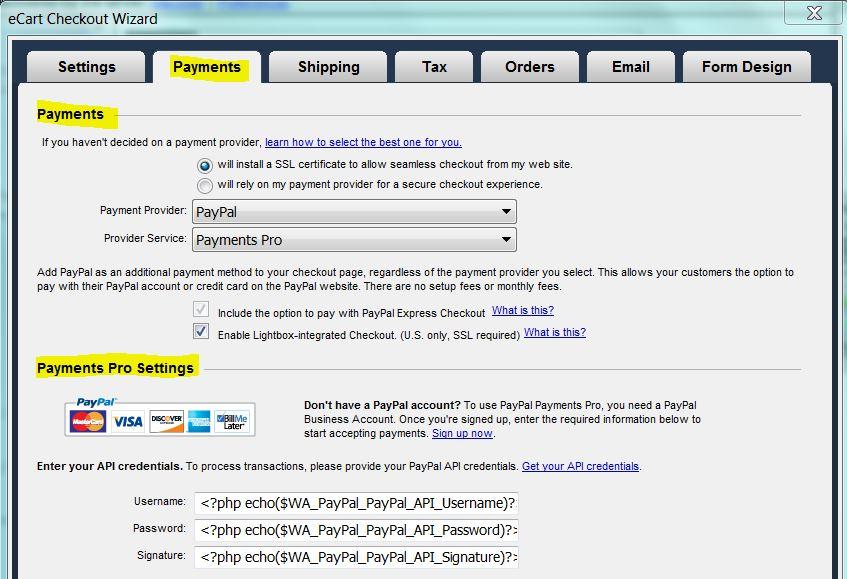Select the Orders tab

pyautogui.click(x=530, y=67)
